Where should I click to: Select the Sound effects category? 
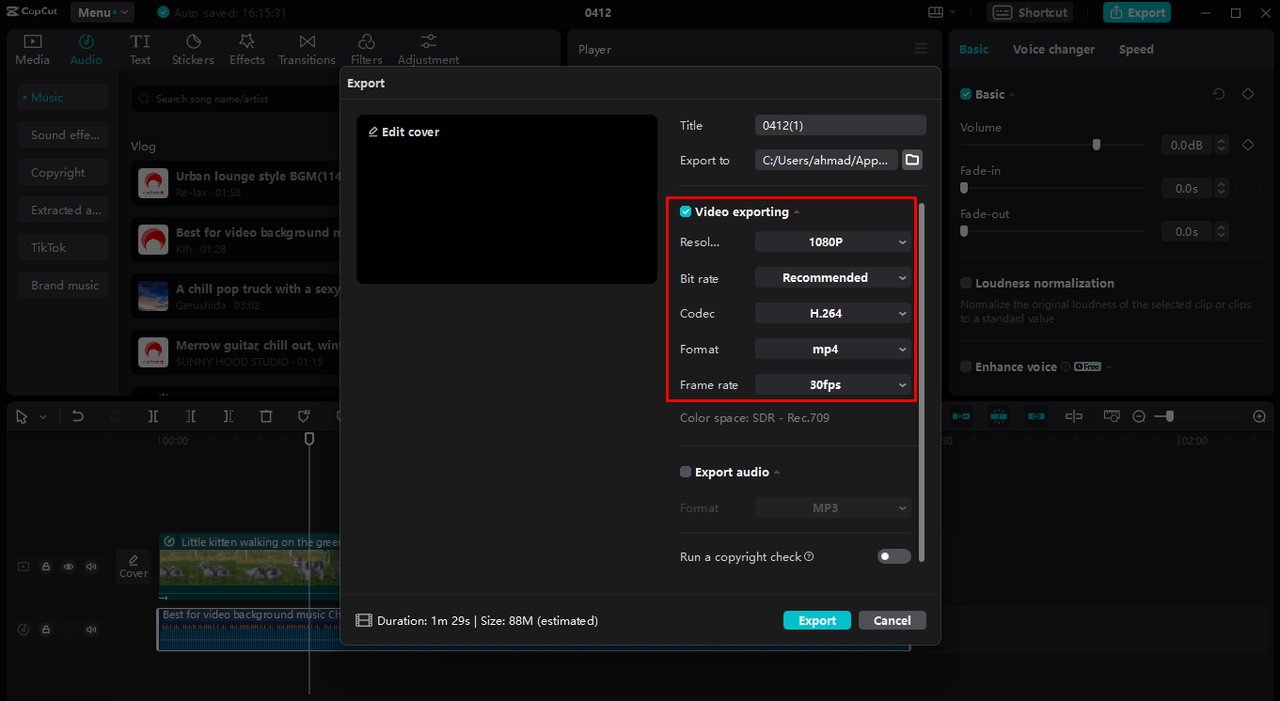click(x=62, y=135)
